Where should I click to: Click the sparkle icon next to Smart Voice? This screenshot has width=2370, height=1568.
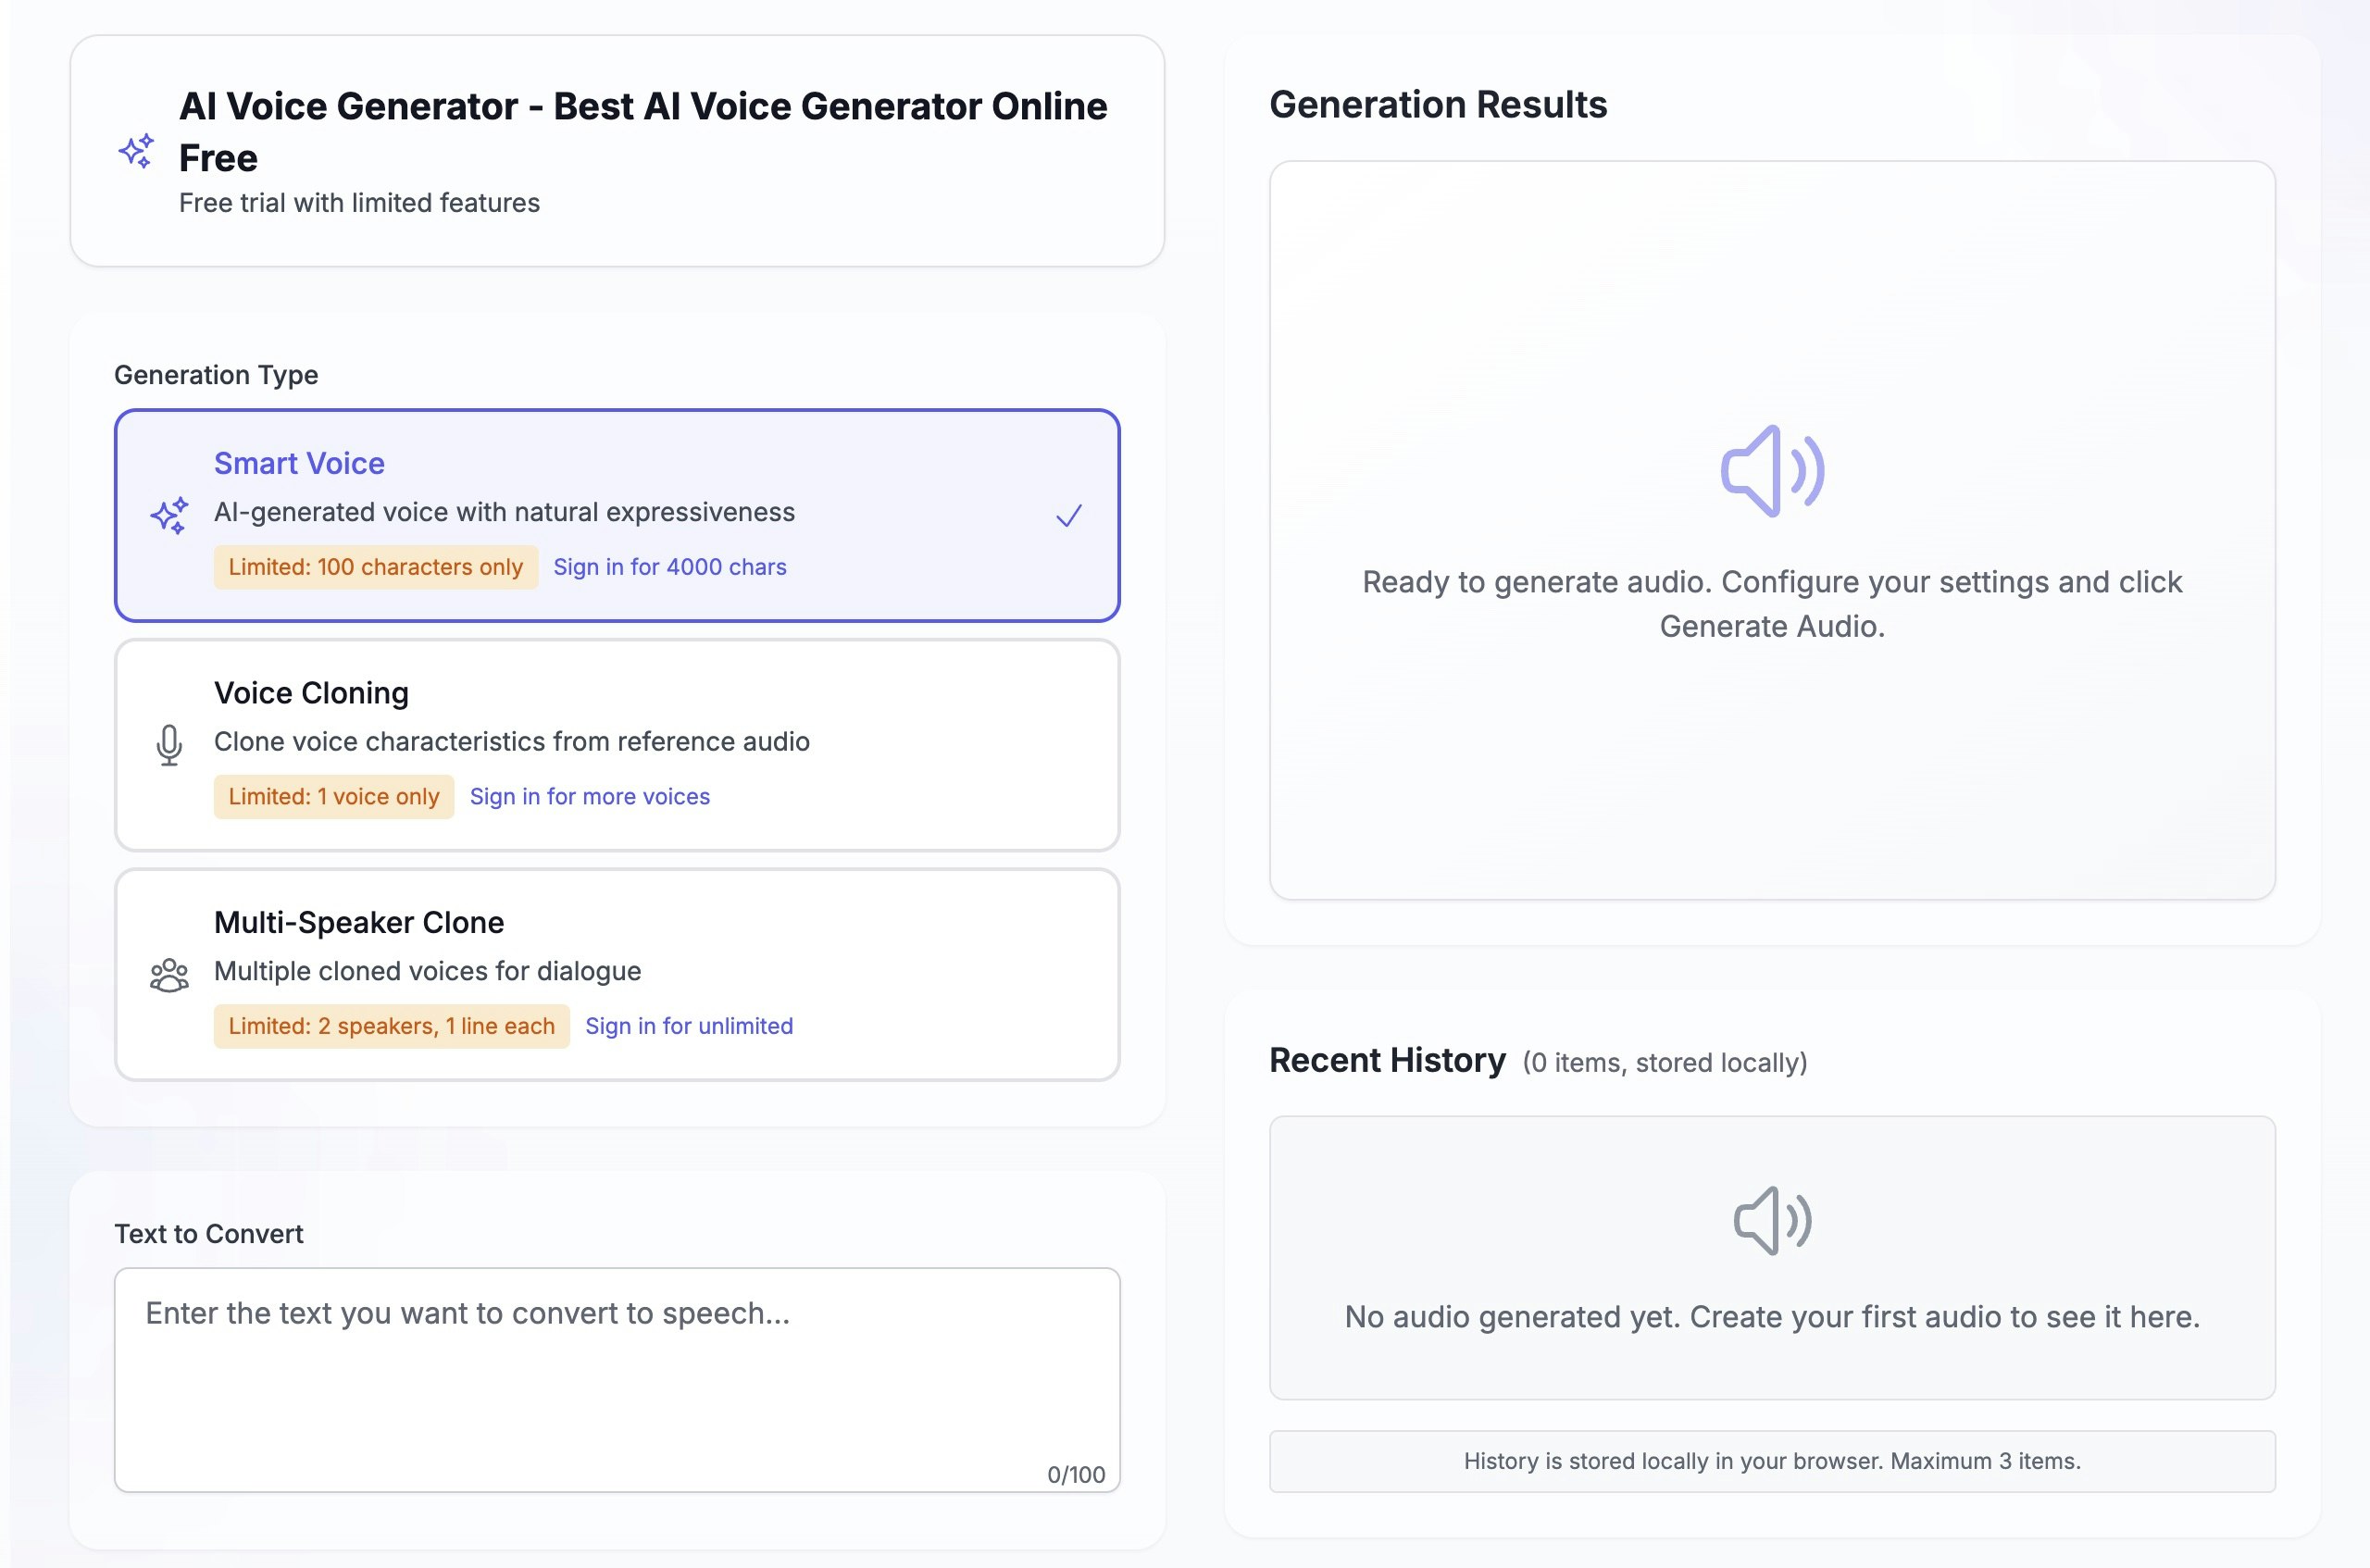tap(169, 515)
